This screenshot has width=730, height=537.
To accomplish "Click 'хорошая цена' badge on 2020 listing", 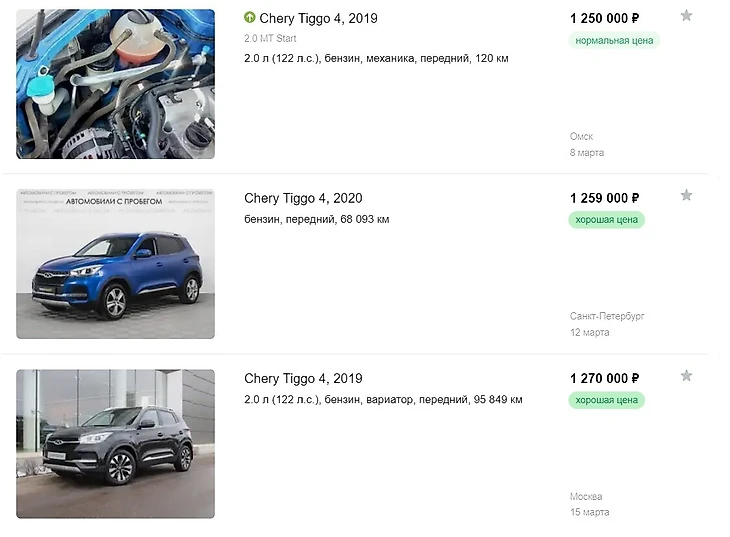I will click(x=607, y=220).
